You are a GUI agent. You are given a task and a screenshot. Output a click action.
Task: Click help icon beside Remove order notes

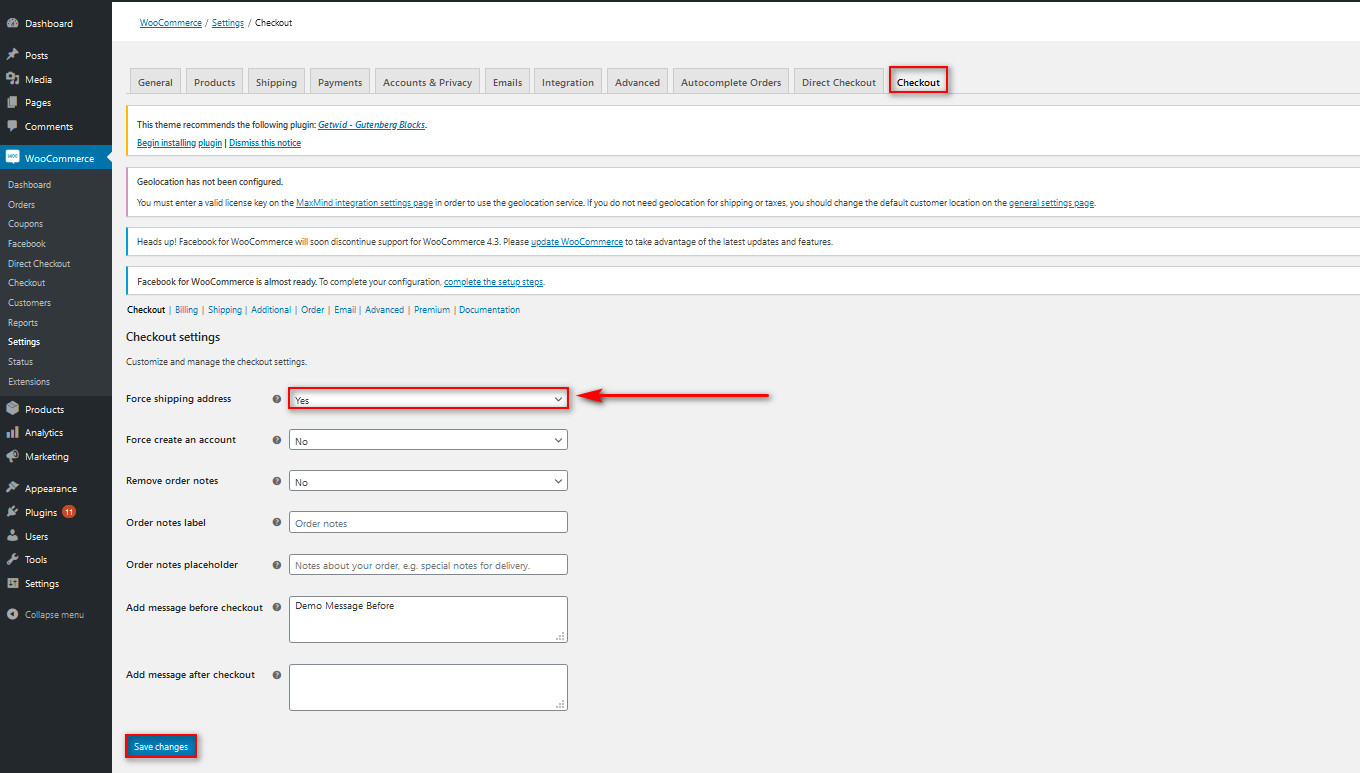277,481
